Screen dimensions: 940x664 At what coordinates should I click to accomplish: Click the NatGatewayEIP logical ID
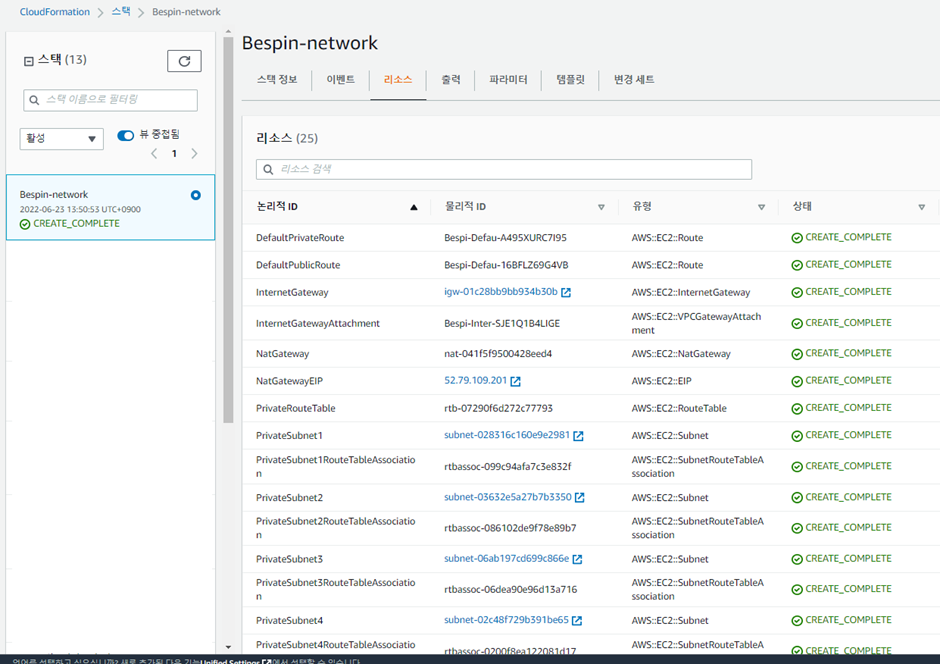[x=289, y=381]
